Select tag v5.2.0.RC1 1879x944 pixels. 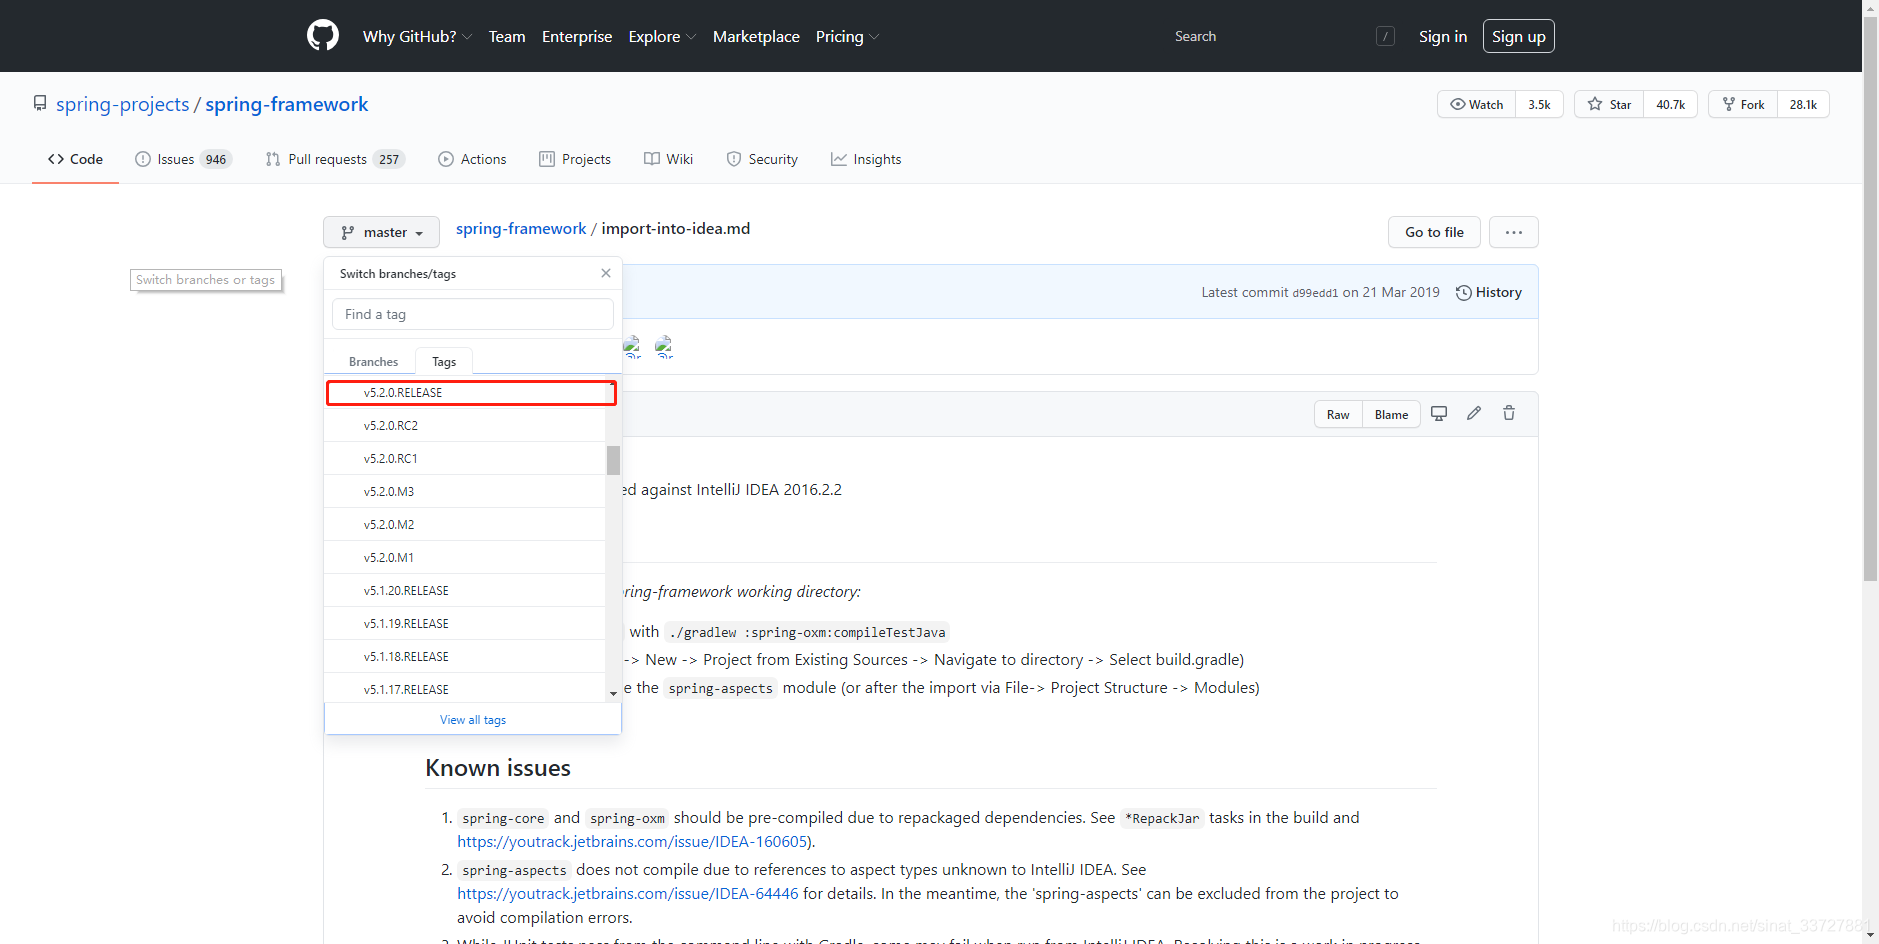click(x=465, y=459)
